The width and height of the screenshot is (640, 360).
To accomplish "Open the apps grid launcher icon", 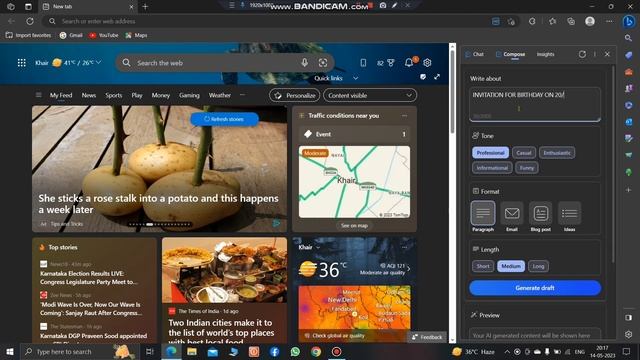I will (x=22, y=62).
